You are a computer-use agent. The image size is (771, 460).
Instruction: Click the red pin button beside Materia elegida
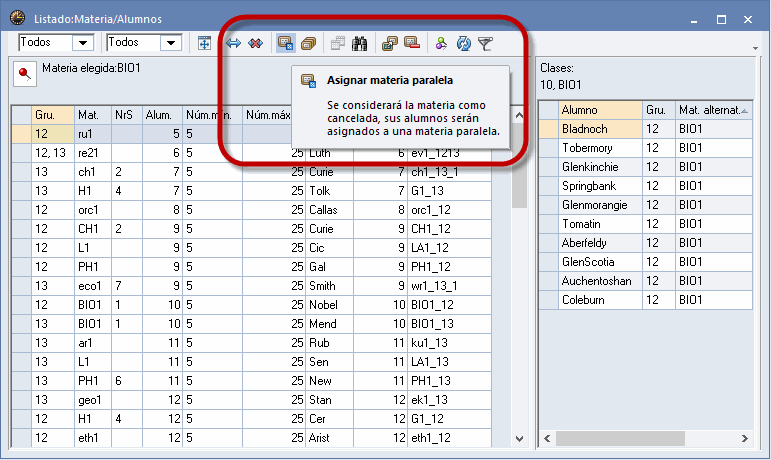pyautogui.click(x=25, y=74)
